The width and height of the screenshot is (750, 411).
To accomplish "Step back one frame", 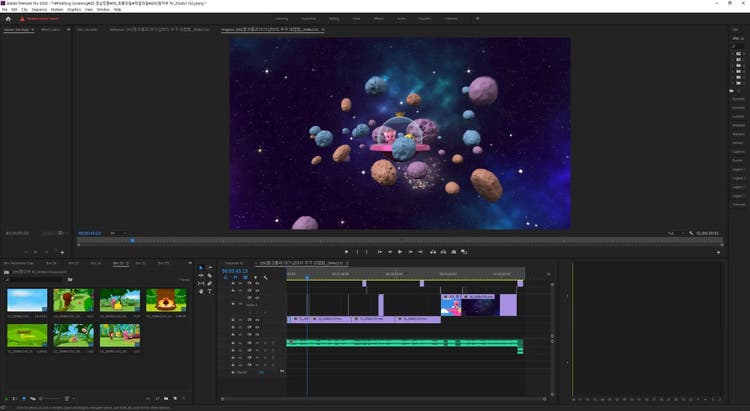I will [x=390, y=252].
